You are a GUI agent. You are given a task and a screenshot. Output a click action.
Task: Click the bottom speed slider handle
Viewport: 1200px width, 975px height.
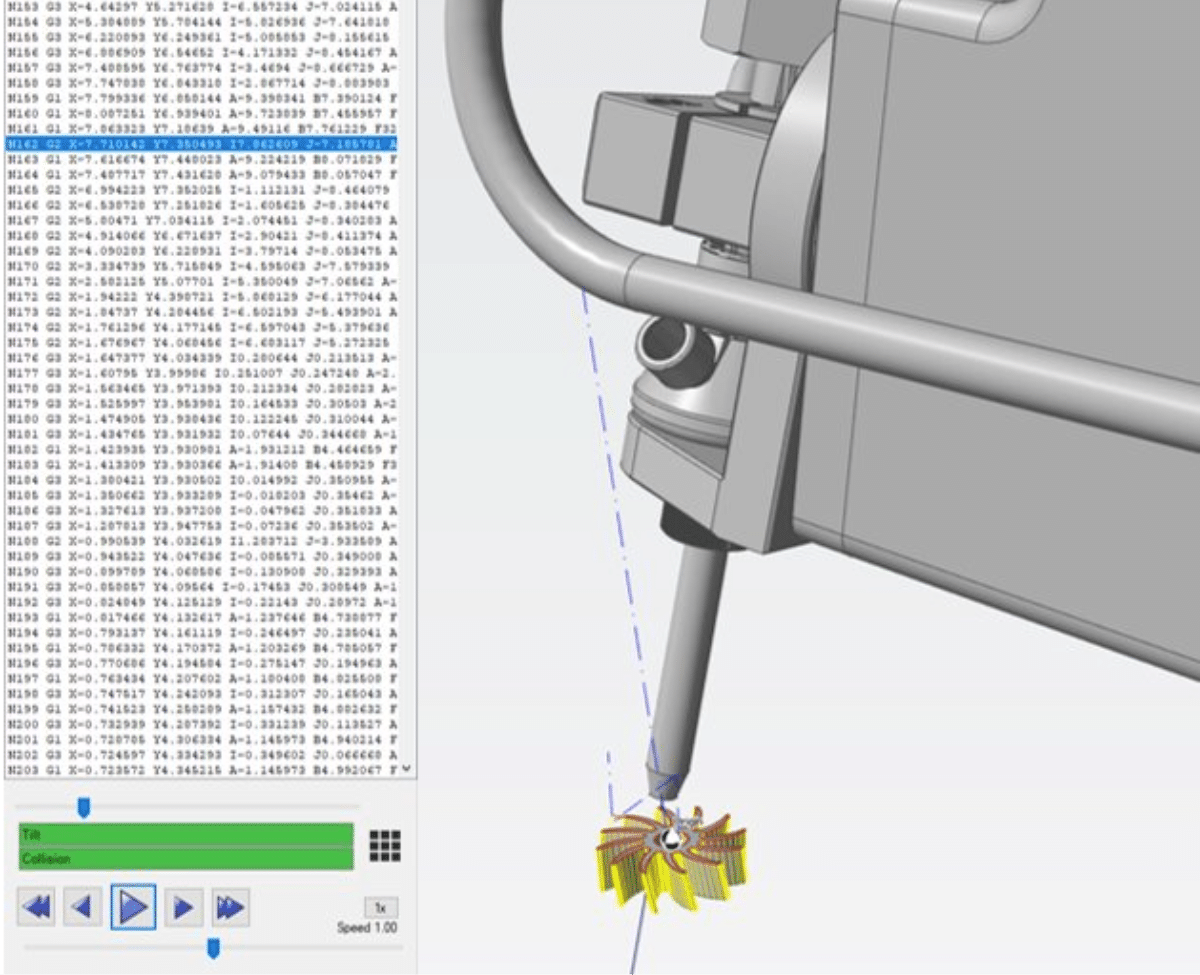210,948
